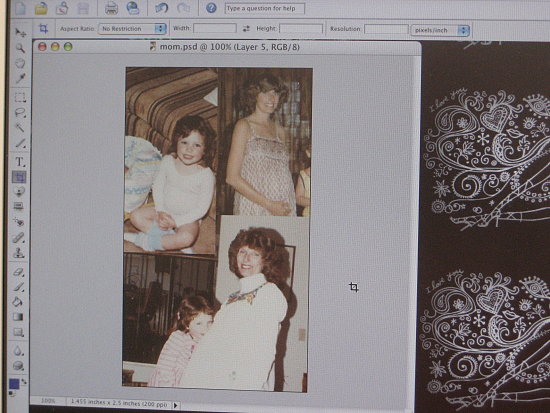
Task: Select the Rectangular Marquee tool
Action: click(20, 97)
